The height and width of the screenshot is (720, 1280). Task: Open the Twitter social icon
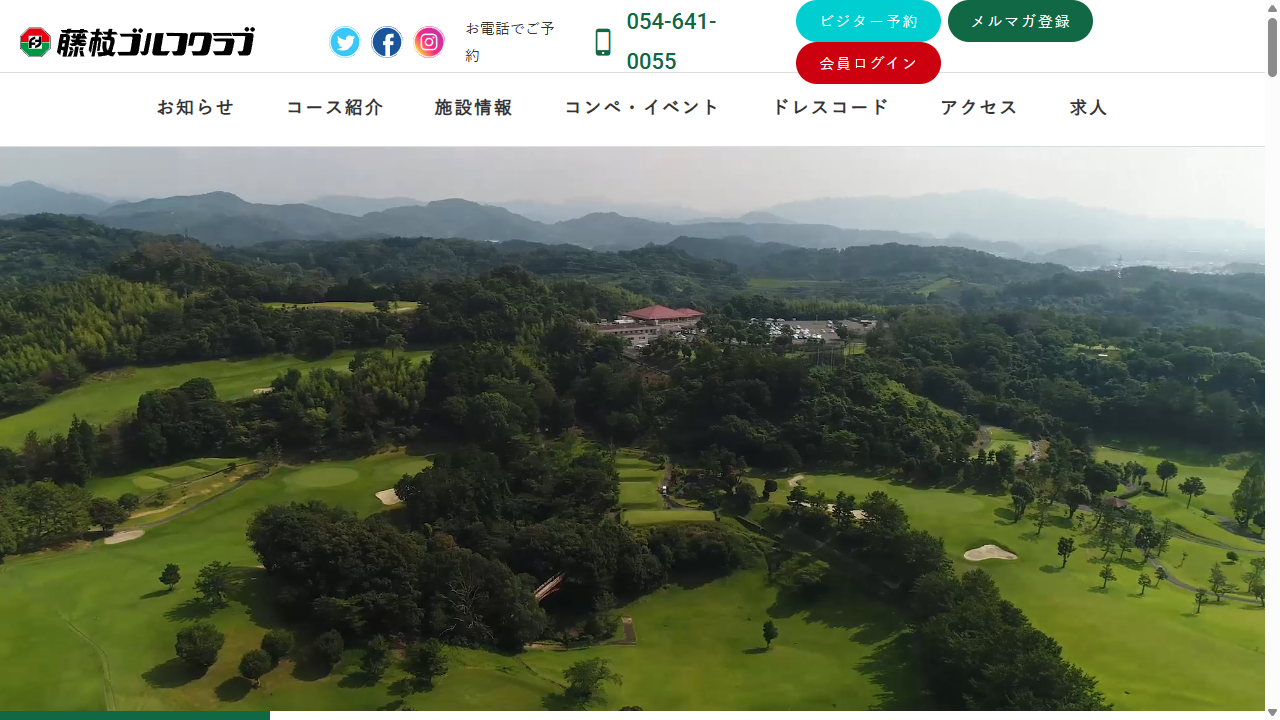click(x=345, y=42)
